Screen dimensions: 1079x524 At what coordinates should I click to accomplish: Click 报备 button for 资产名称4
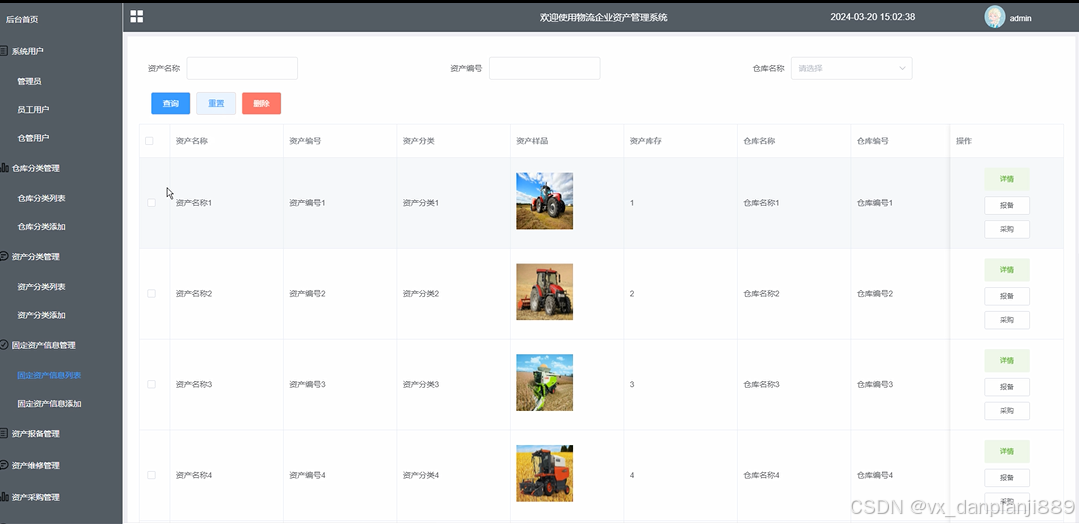pyautogui.click(x=1007, y=478)
